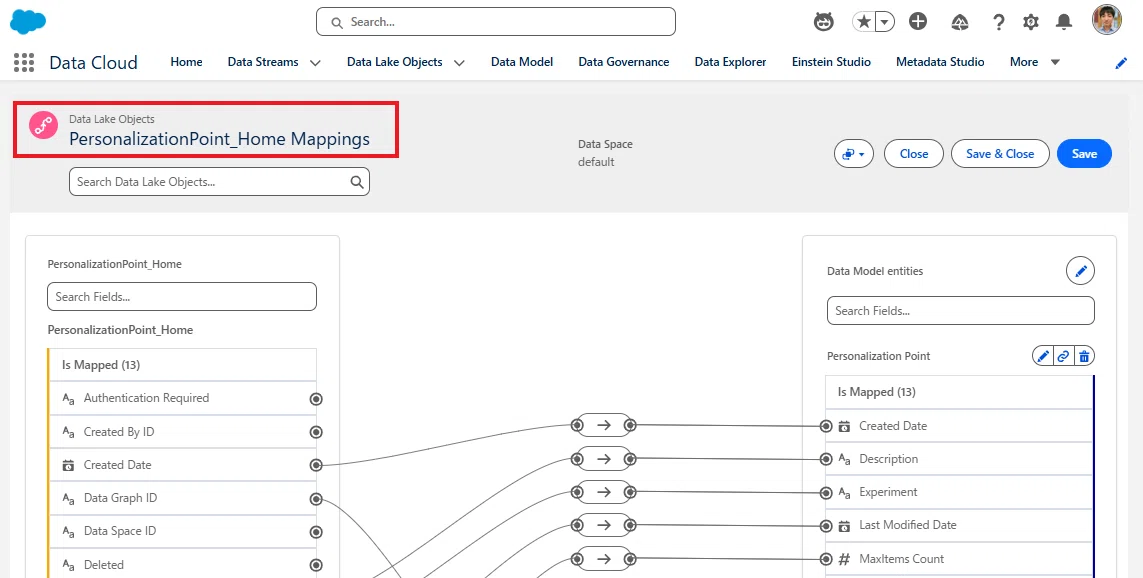The width and height of the screenshot is (1143, 578).
Task: Click the Authentication Required field connector dot
Action: pos(316,399)
